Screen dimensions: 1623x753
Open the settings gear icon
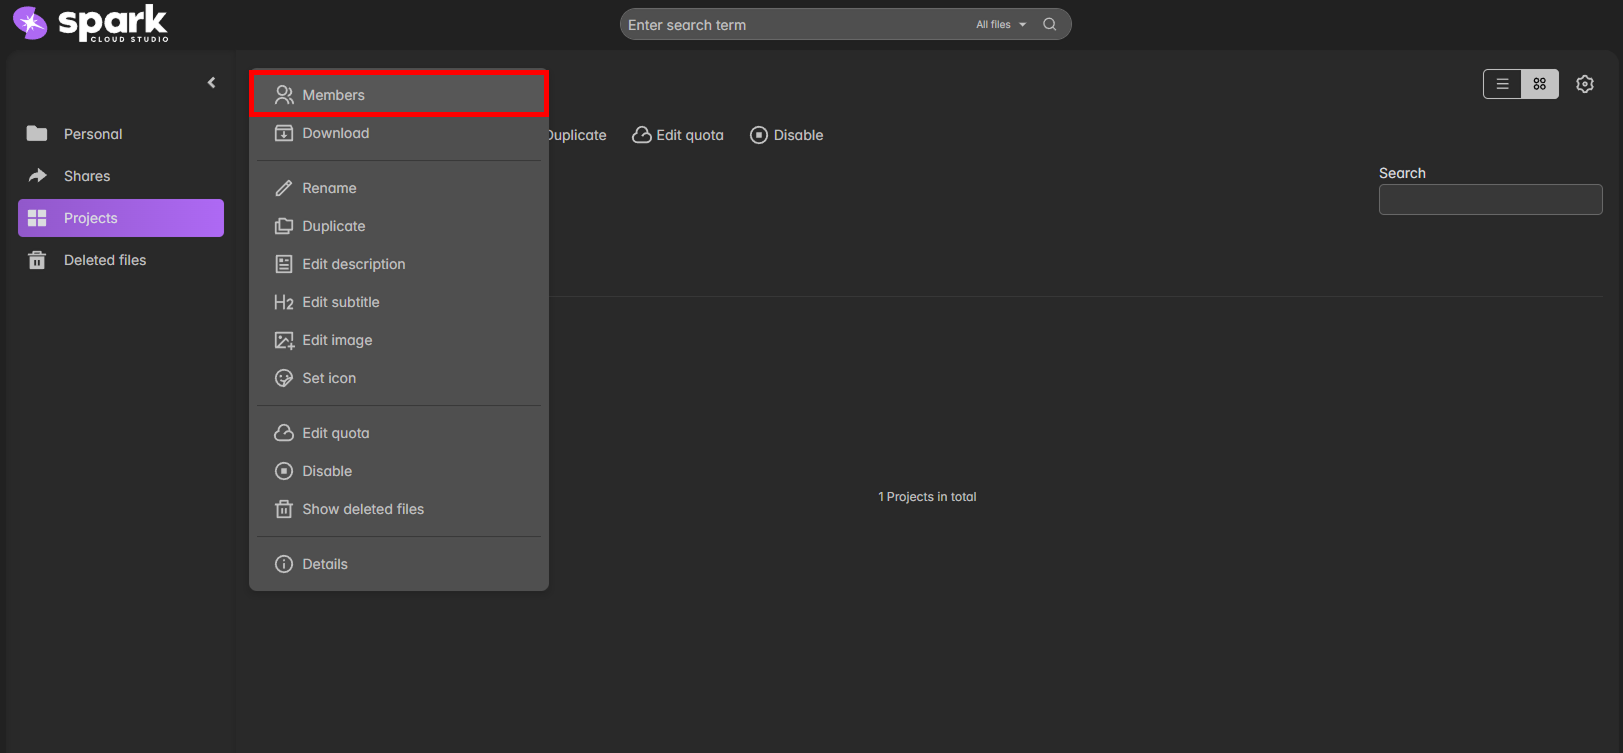tap(1584, 84)
